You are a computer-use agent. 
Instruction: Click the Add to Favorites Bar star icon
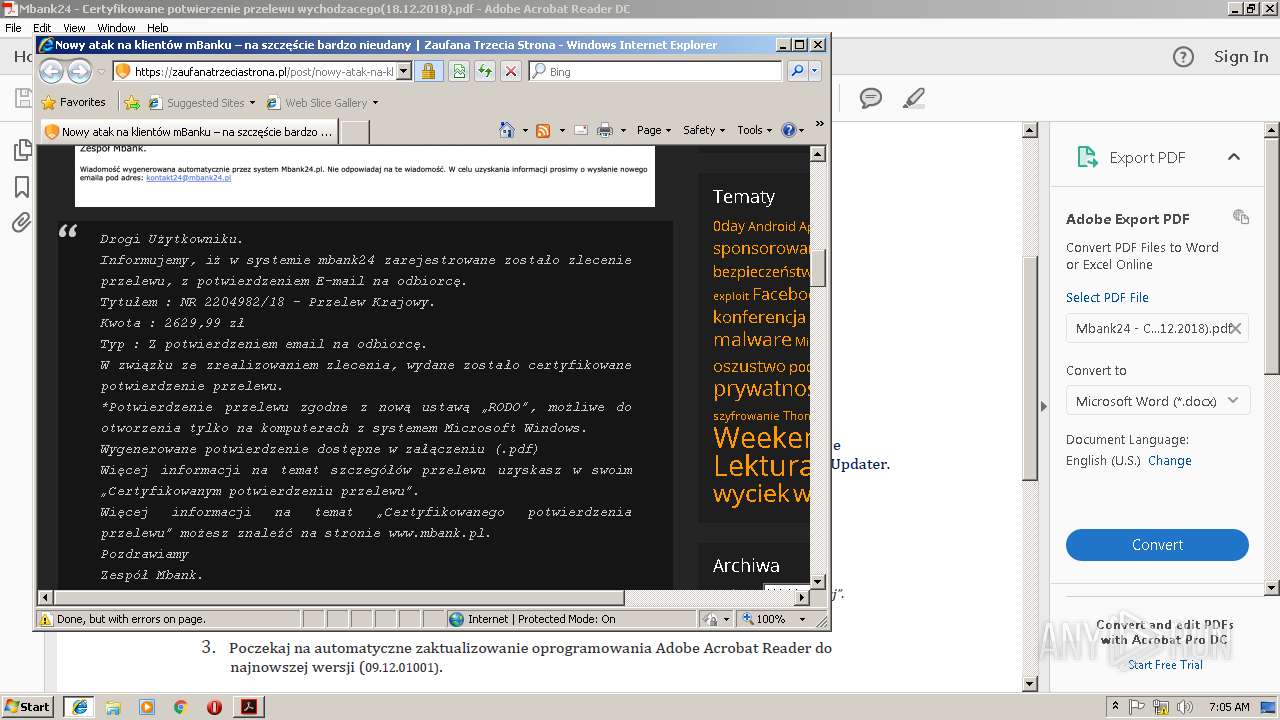coord(131,102)
